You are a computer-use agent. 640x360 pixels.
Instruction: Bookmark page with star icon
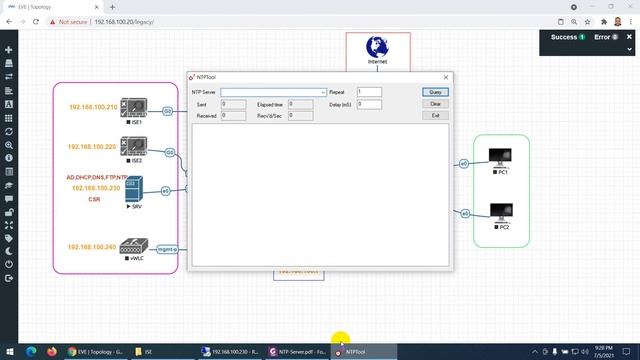click(587, 22)
